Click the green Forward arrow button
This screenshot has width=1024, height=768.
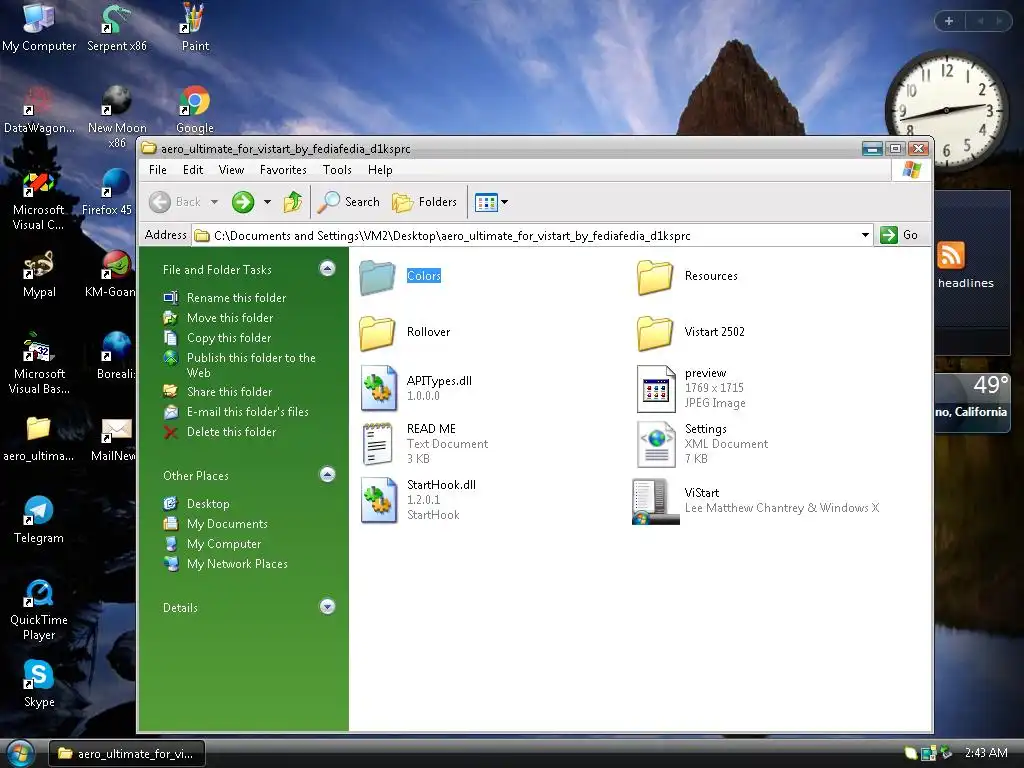[243, 202]
